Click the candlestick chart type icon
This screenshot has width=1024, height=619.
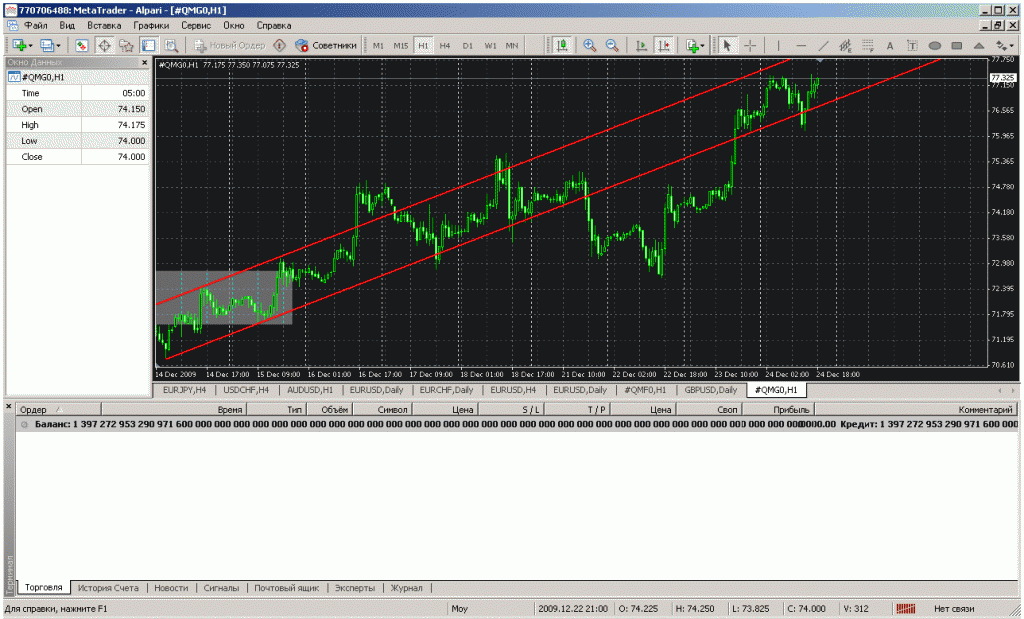[x=561, y=45]
